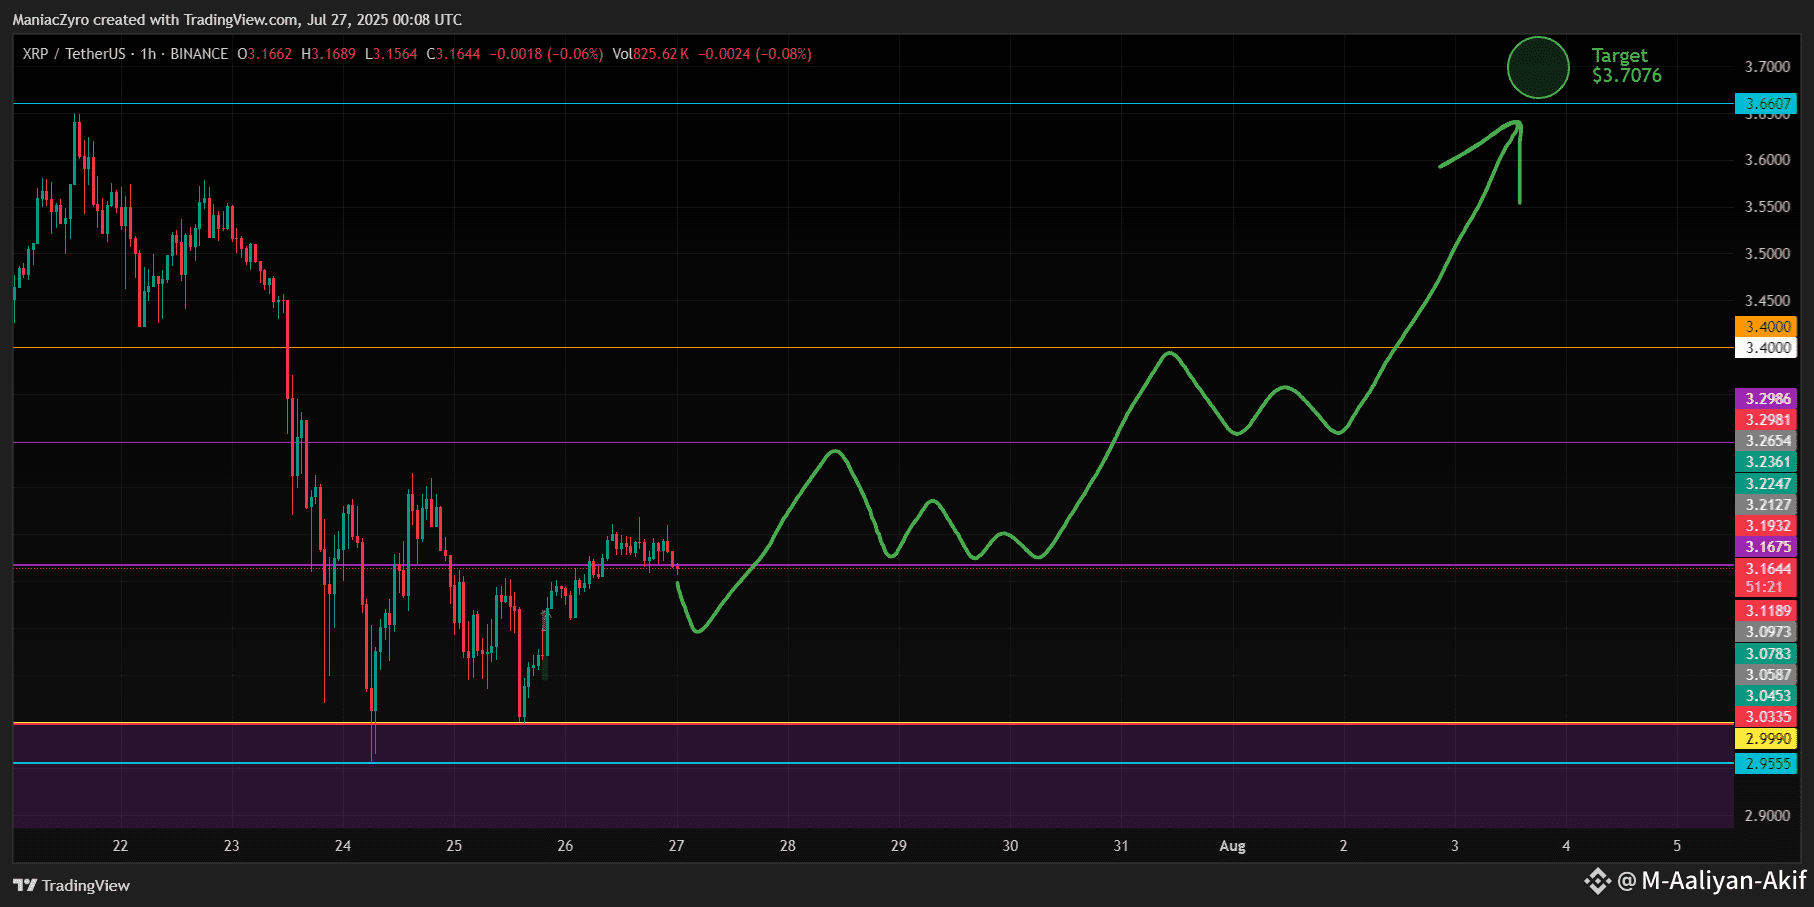The height and width of the screenshot is (907, 1814).
Task: Click the green target circle marker
Action: click(1538, 68)
